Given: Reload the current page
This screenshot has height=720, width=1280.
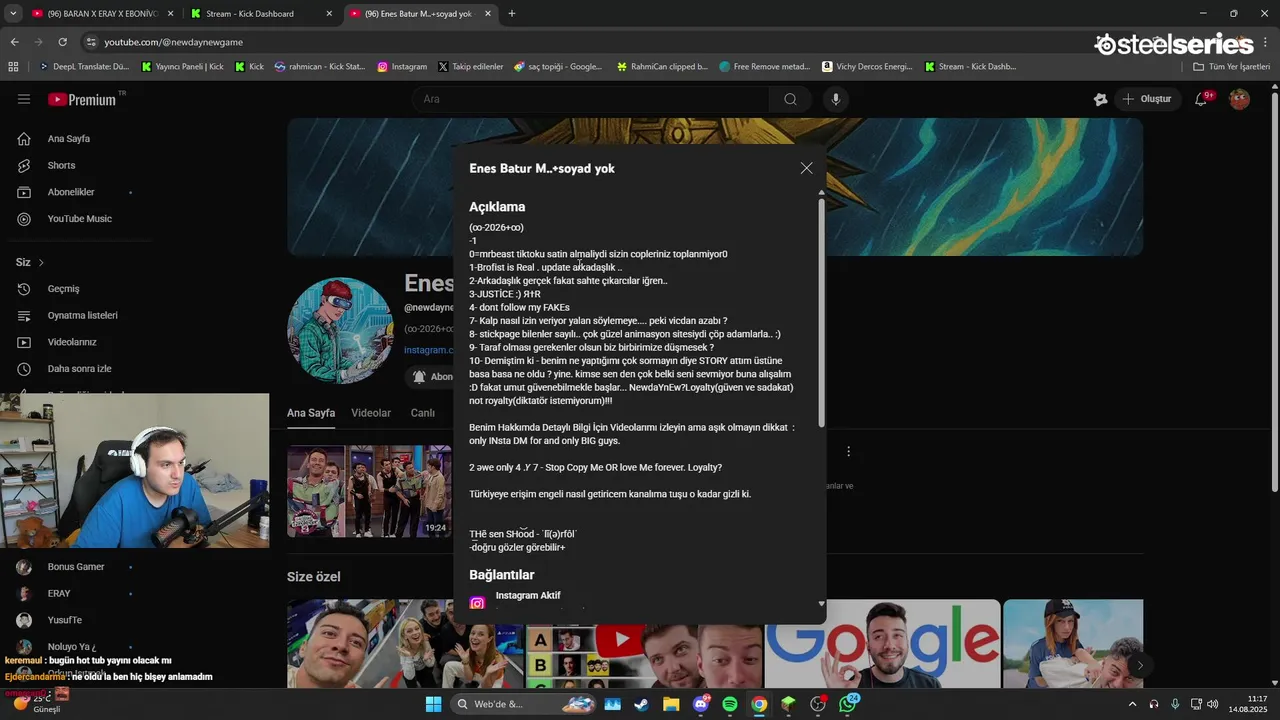Looking at the screenshot, I should [x=62, y=42].
